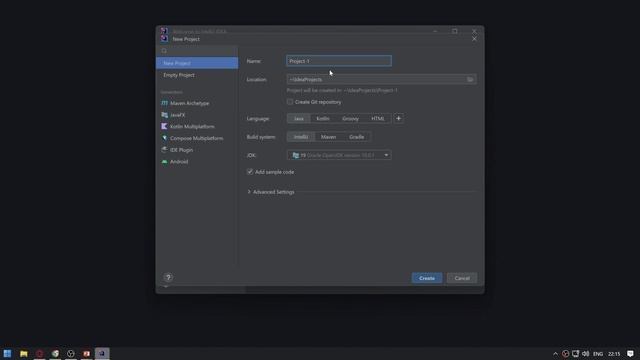Click the Kotlin Multiplatform K icon
This screenshot has height=360, width=640.
[x=164, y=127]
